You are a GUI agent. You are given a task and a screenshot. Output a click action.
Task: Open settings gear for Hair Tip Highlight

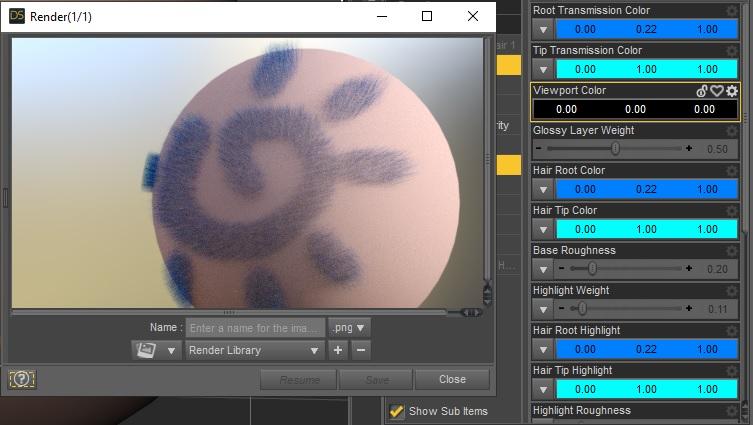(731, 371)
